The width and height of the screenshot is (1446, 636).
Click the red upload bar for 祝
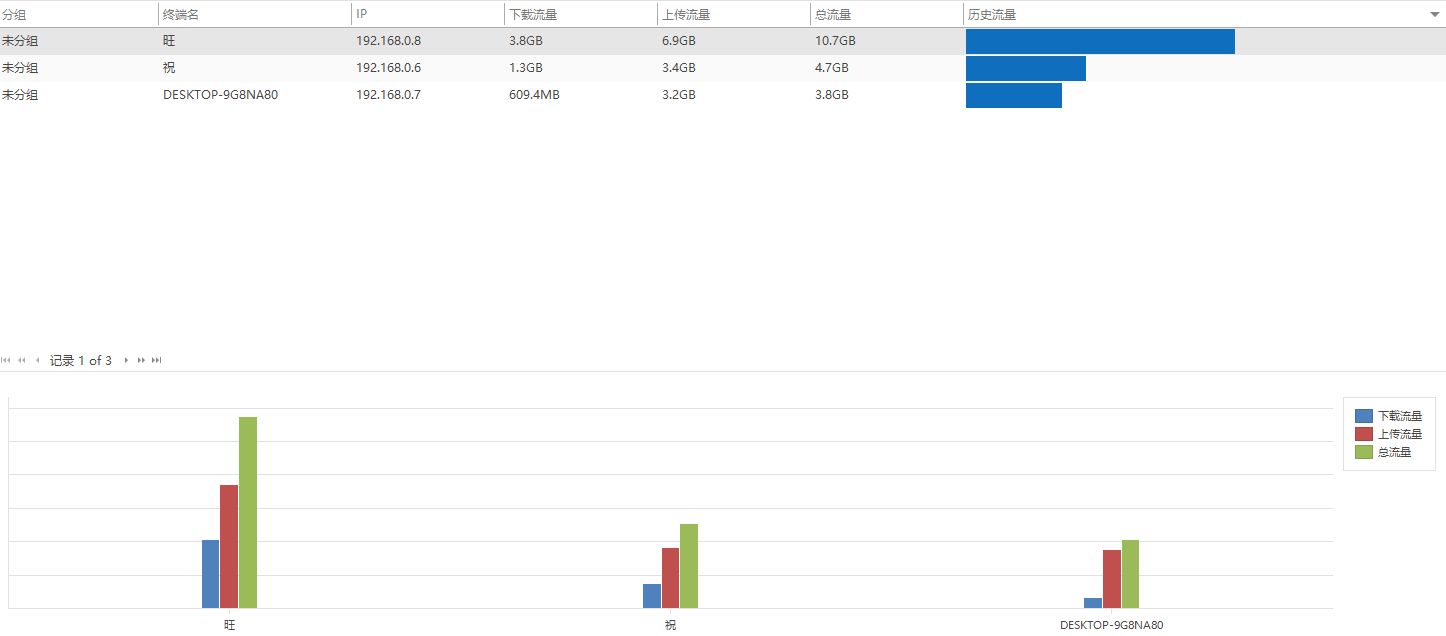click(670, 578)
